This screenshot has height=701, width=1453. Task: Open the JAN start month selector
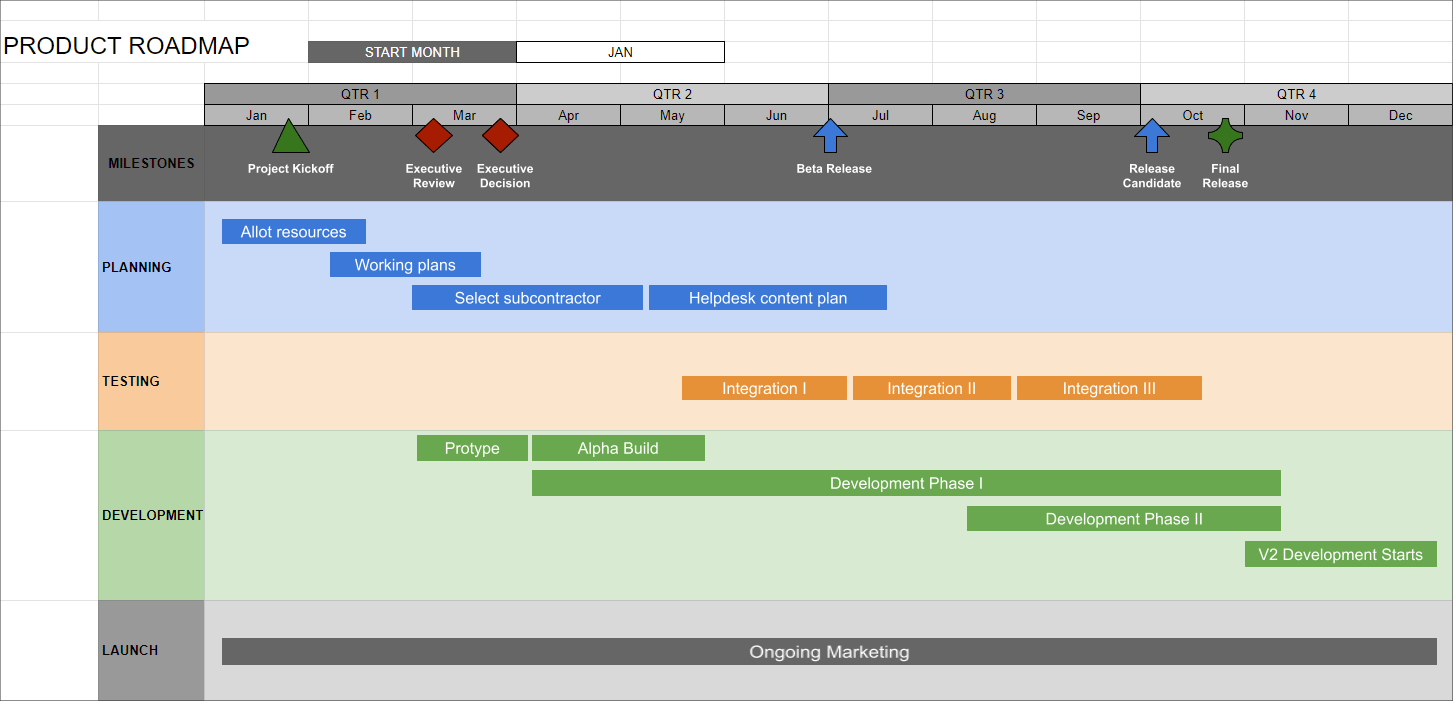pyautogui.click(x=619, y=51)
